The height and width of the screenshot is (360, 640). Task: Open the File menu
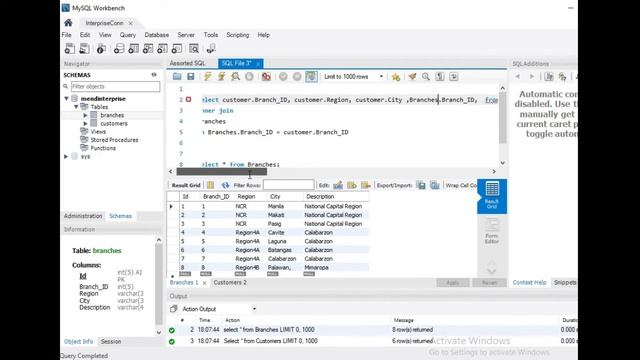[x=67, y=35]
